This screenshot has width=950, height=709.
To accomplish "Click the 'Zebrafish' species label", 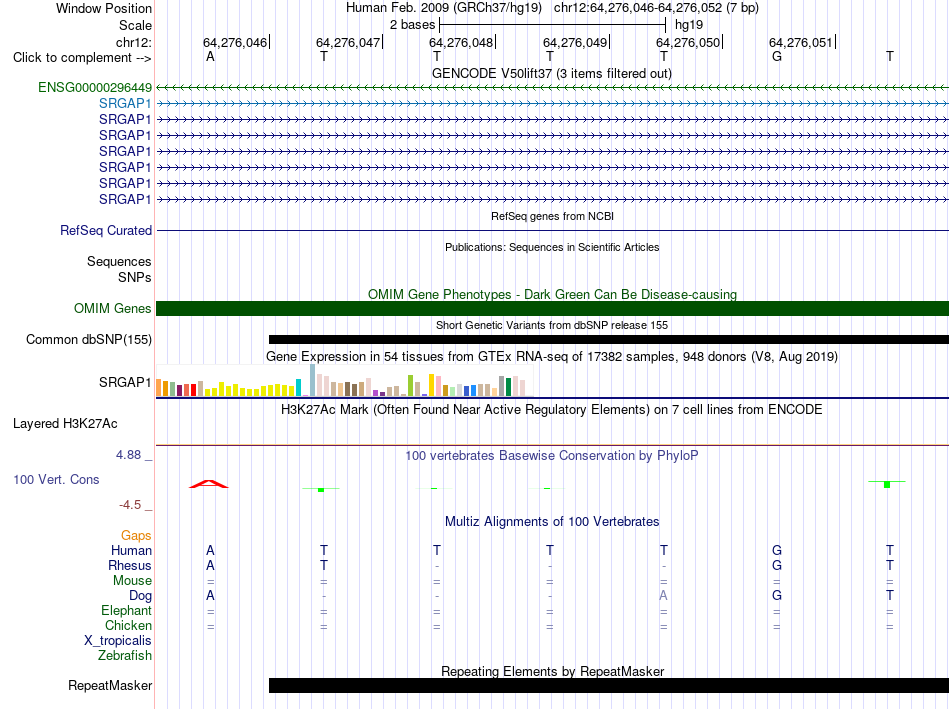I will click(125, 656).
